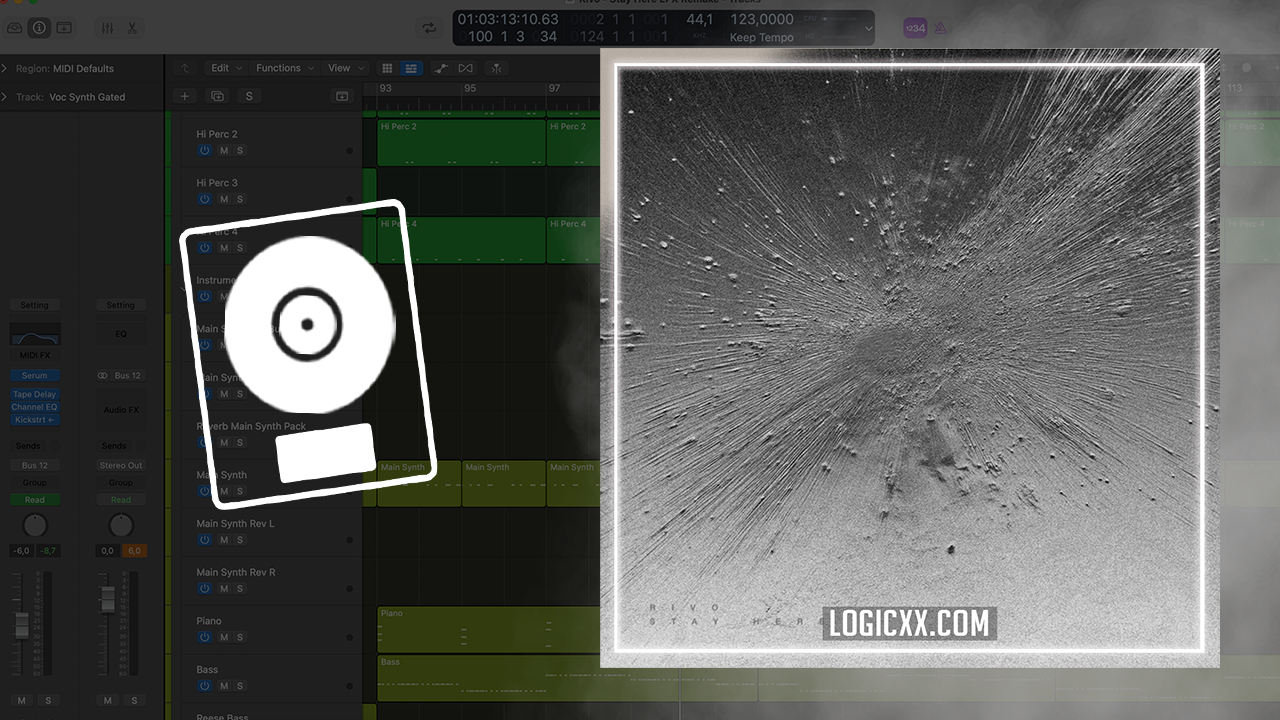1280x720 pixels.
Task: Click the Stereo Out volume fader
Action: pyautogui.click(x=108, y=599)
